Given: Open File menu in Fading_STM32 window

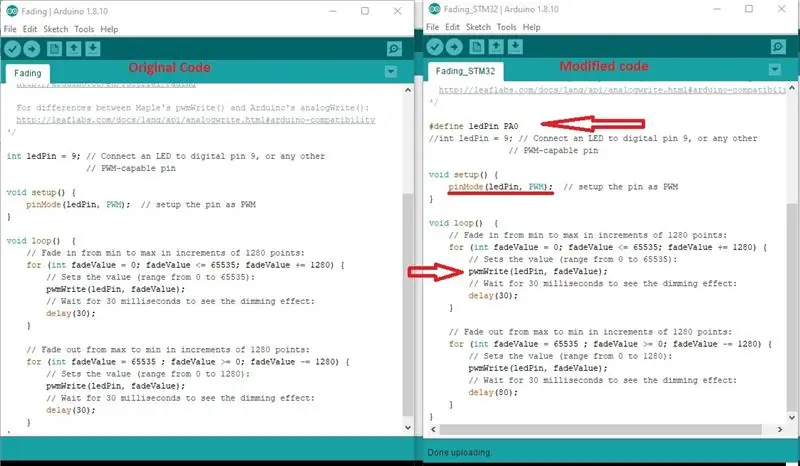Looking at the screenshot, I should click(433, 27).
